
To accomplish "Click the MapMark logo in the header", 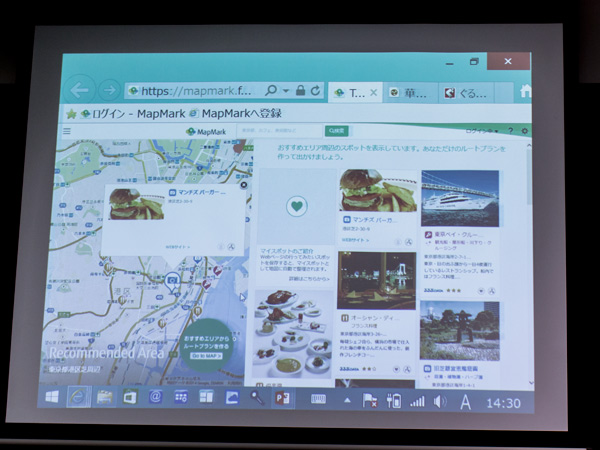I will [207, 132].
